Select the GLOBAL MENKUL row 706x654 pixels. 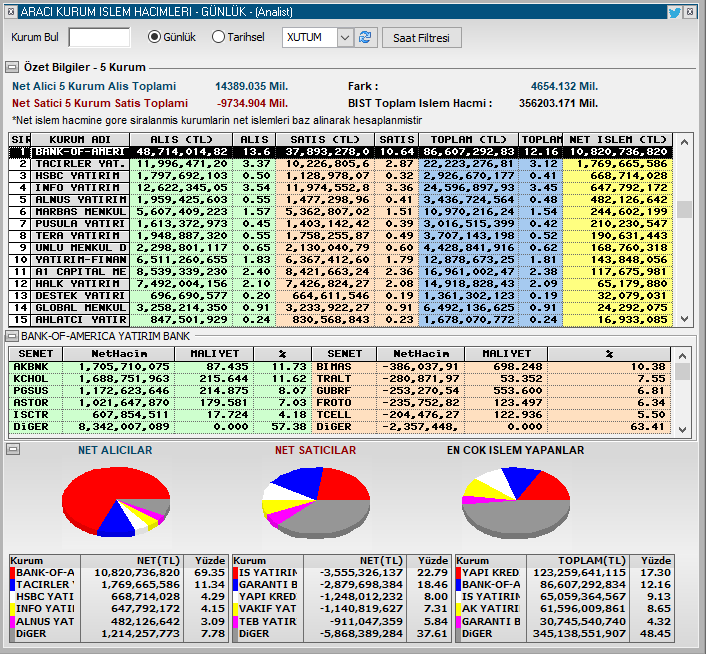pyautogui.click(x=341, y=308)
